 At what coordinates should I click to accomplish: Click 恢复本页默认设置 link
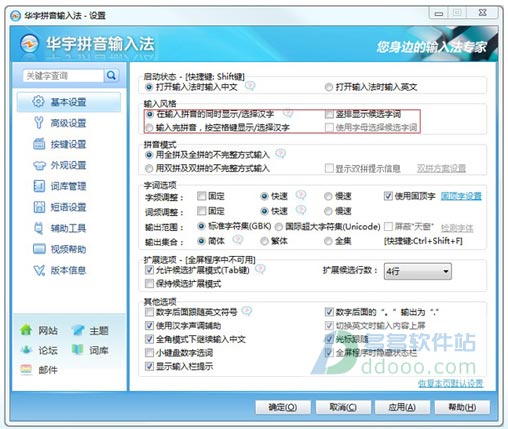[450, 383]
